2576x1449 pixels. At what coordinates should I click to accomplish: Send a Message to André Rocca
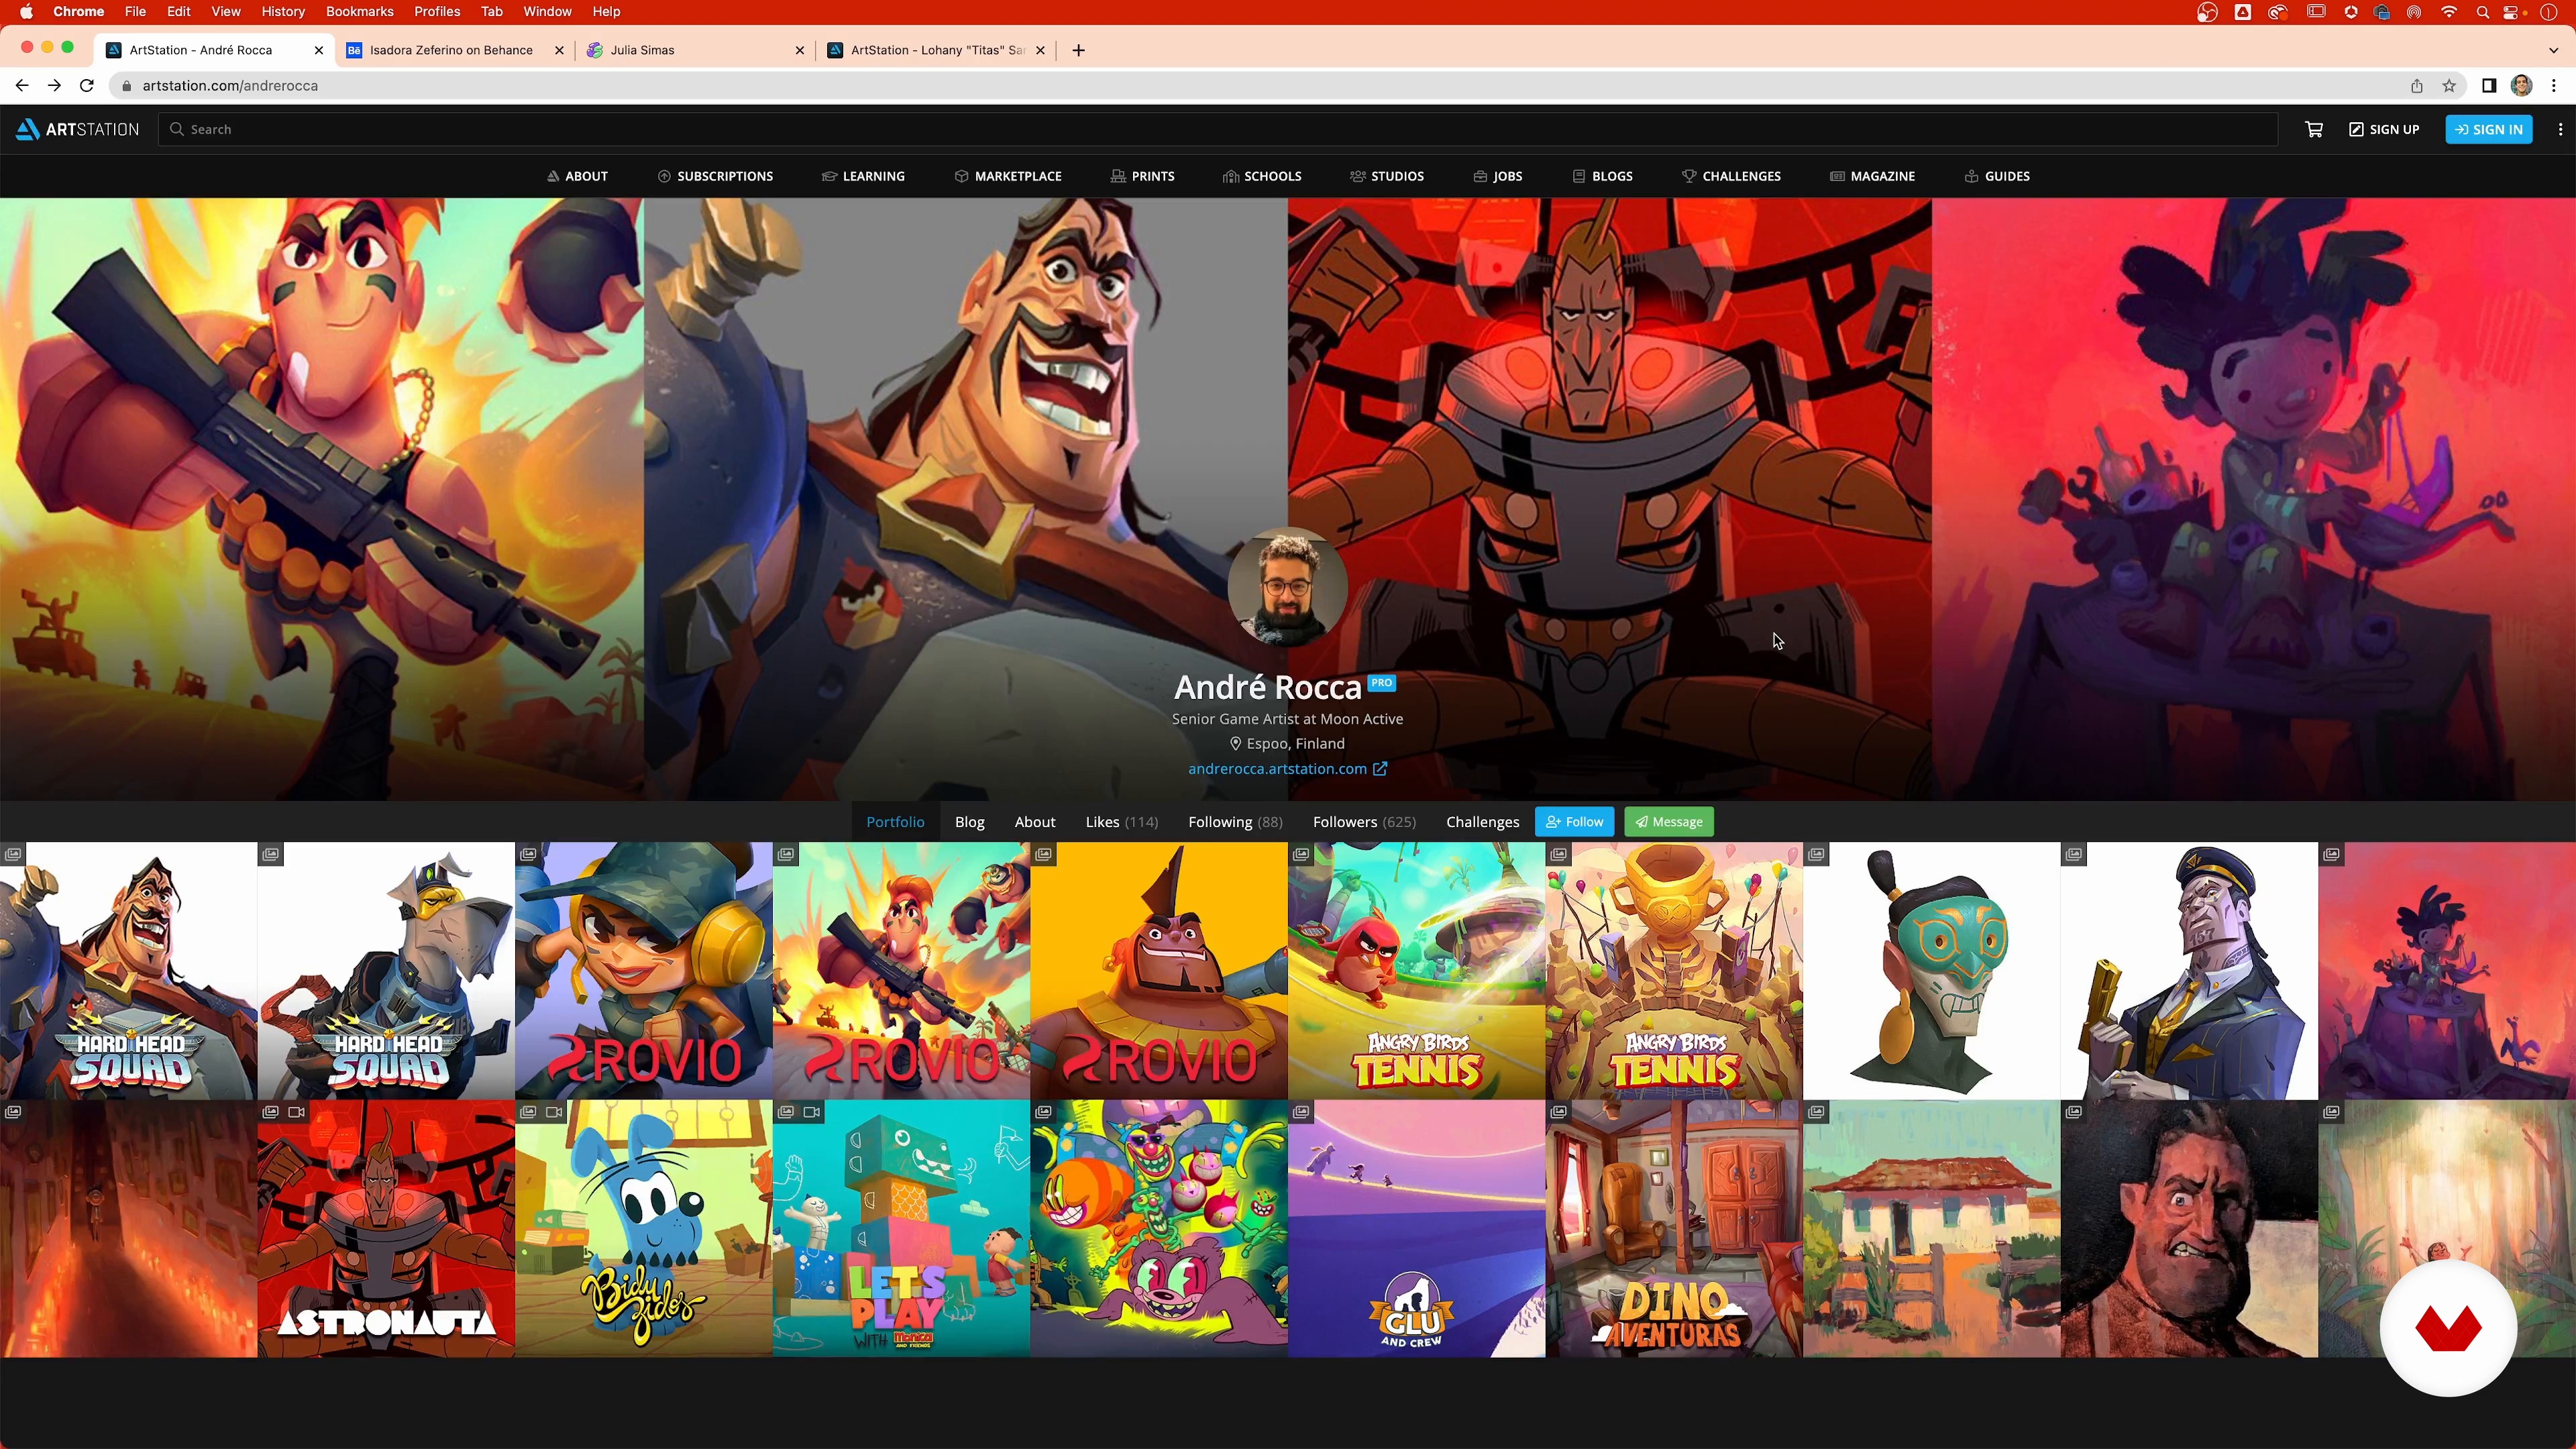[1669, 822]
